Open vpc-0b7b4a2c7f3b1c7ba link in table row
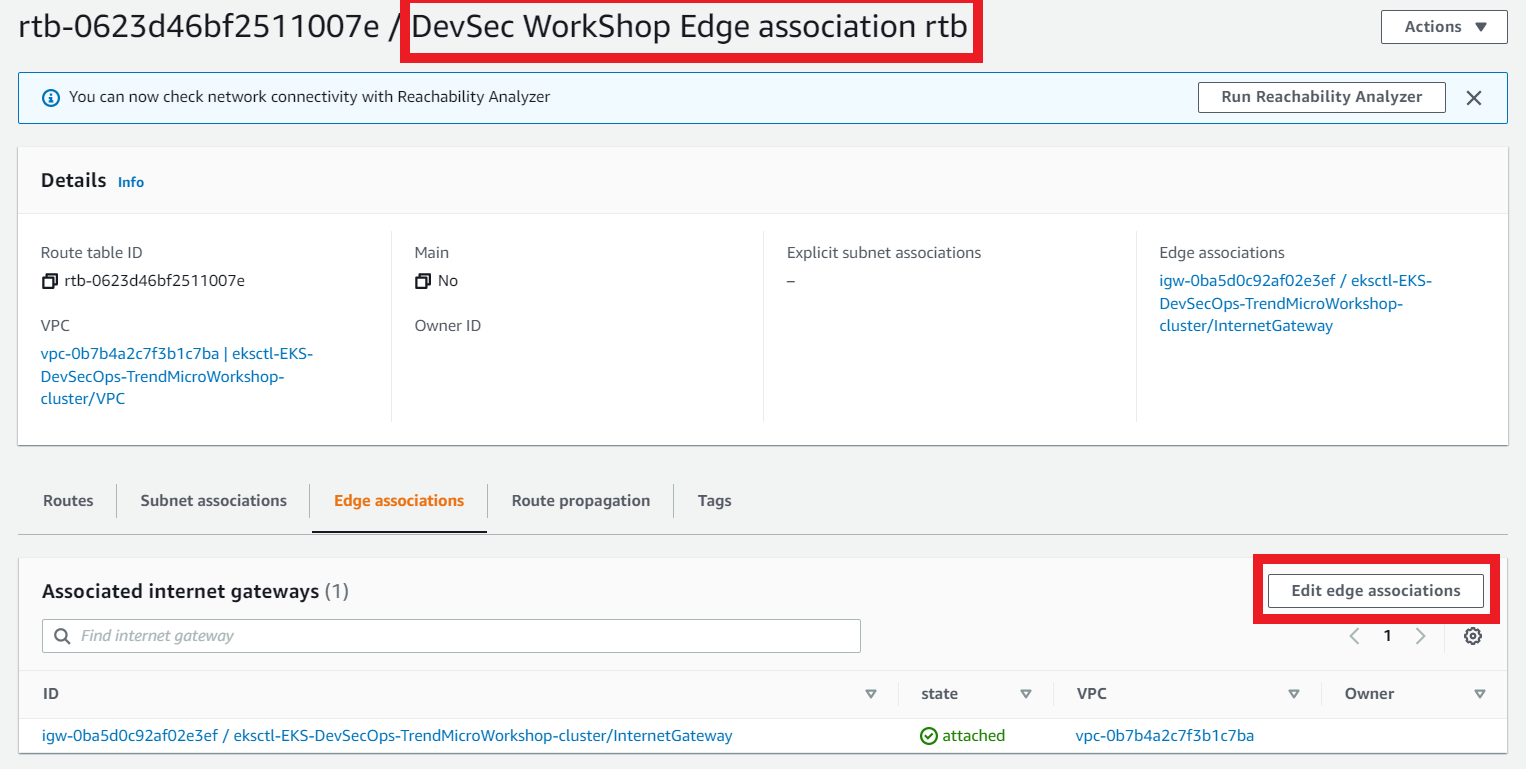1526x769 pixels. [1165, 736]
